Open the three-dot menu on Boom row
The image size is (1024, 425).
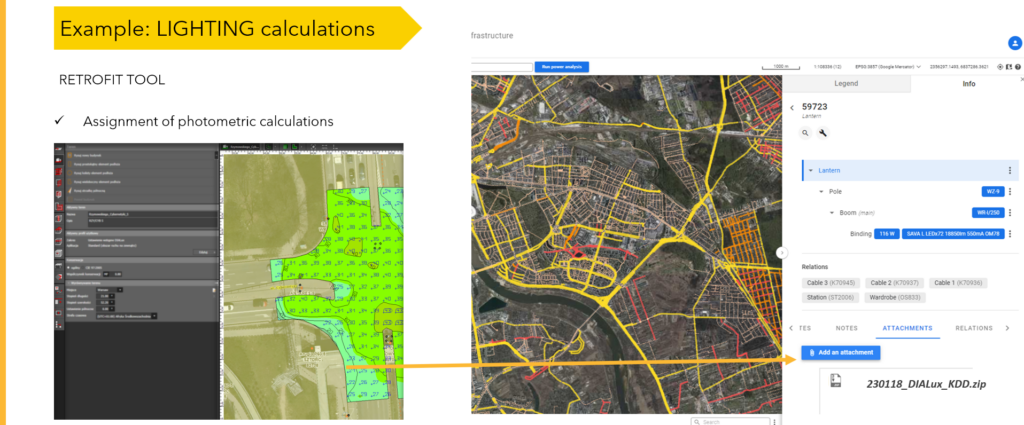coord(1010,213)
